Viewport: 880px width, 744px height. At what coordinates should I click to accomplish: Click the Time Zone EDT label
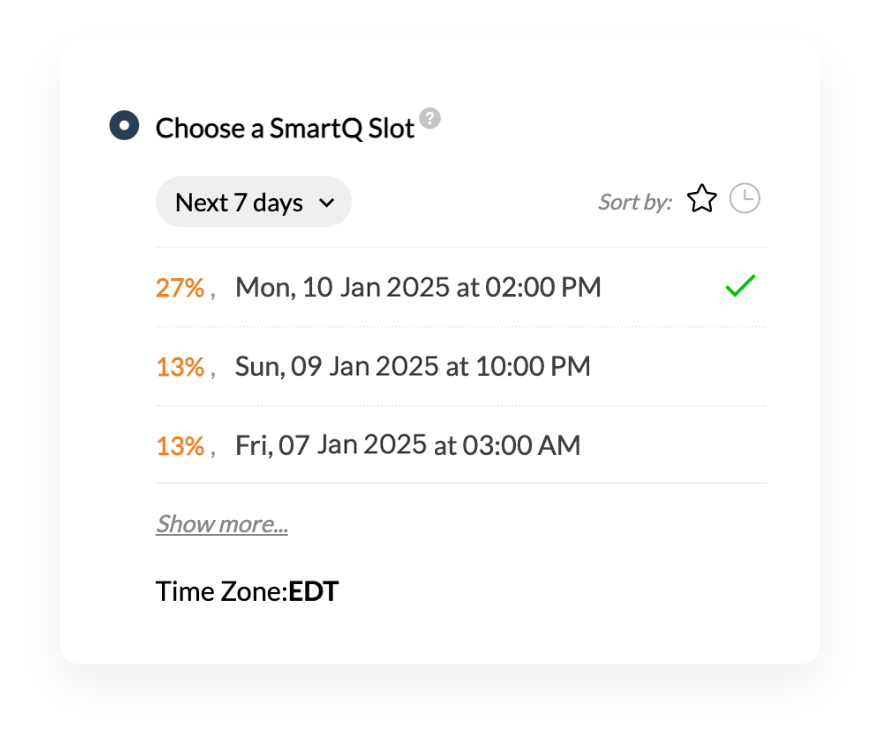pyautogui.click(x=247, y=591)
